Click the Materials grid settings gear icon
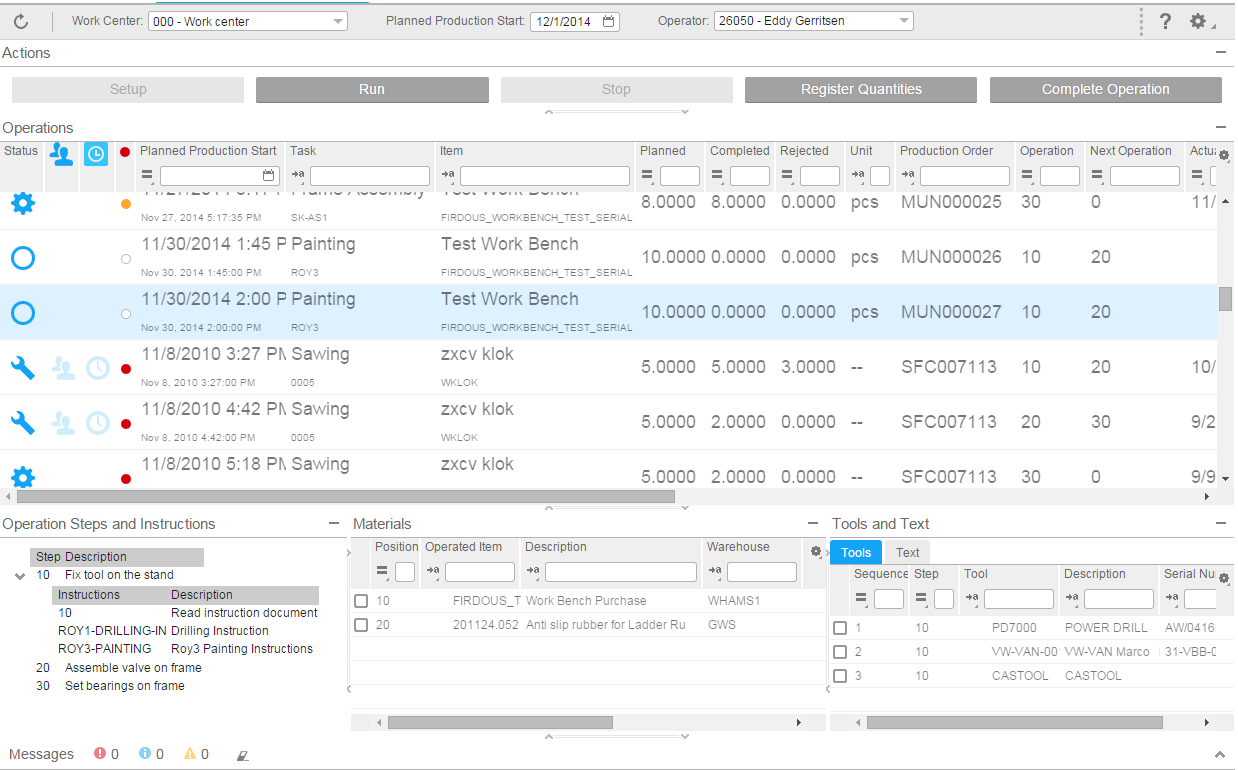This screenshot has height=770, width=1238. point(815,551)
